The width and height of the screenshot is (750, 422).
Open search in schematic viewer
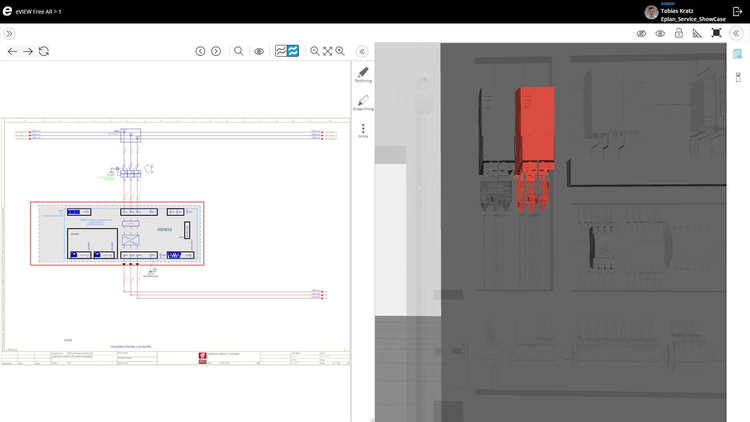pos(238,51)
